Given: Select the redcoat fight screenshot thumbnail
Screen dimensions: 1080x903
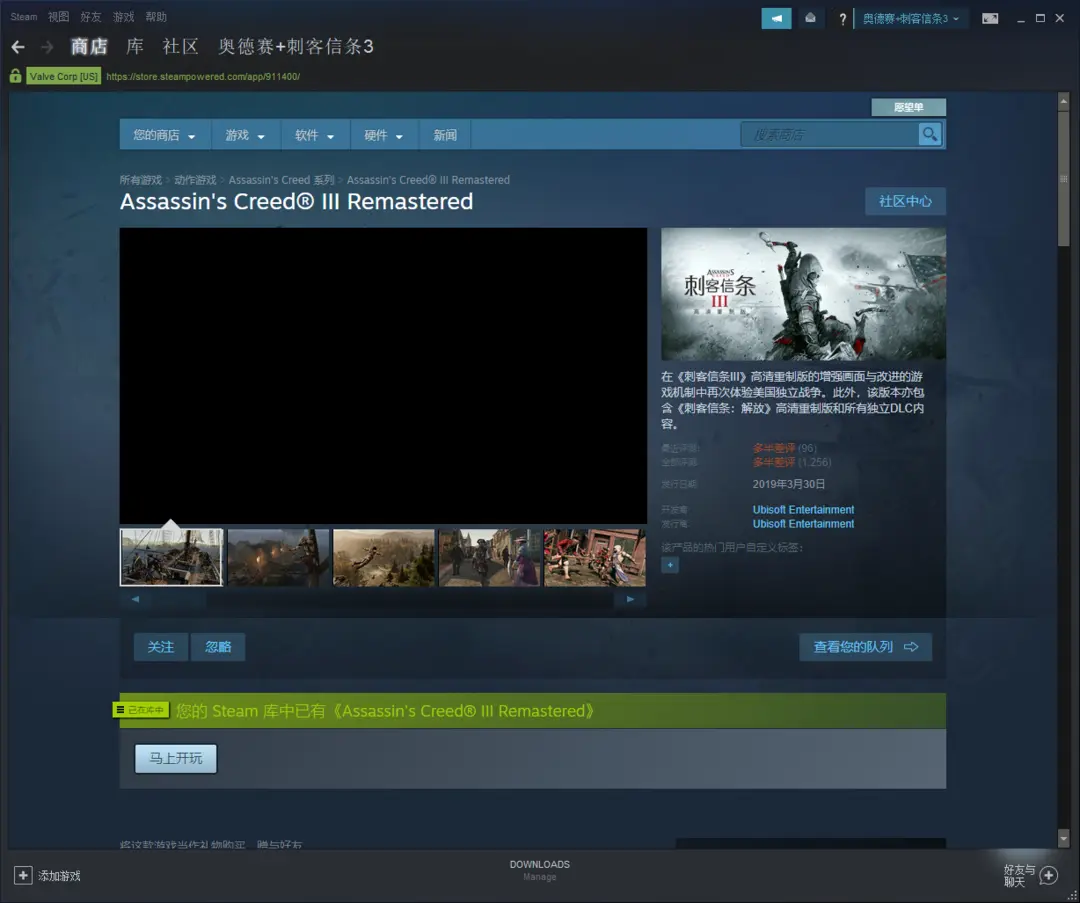Looking at the screenshot, I should 595,557.
